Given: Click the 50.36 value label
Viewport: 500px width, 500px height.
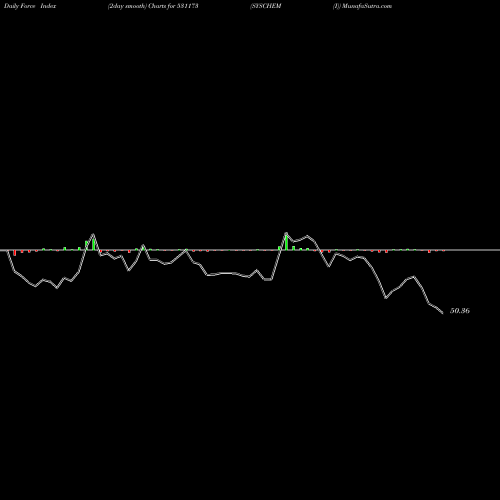Looking at the screenshot, I should coord(460,311).
